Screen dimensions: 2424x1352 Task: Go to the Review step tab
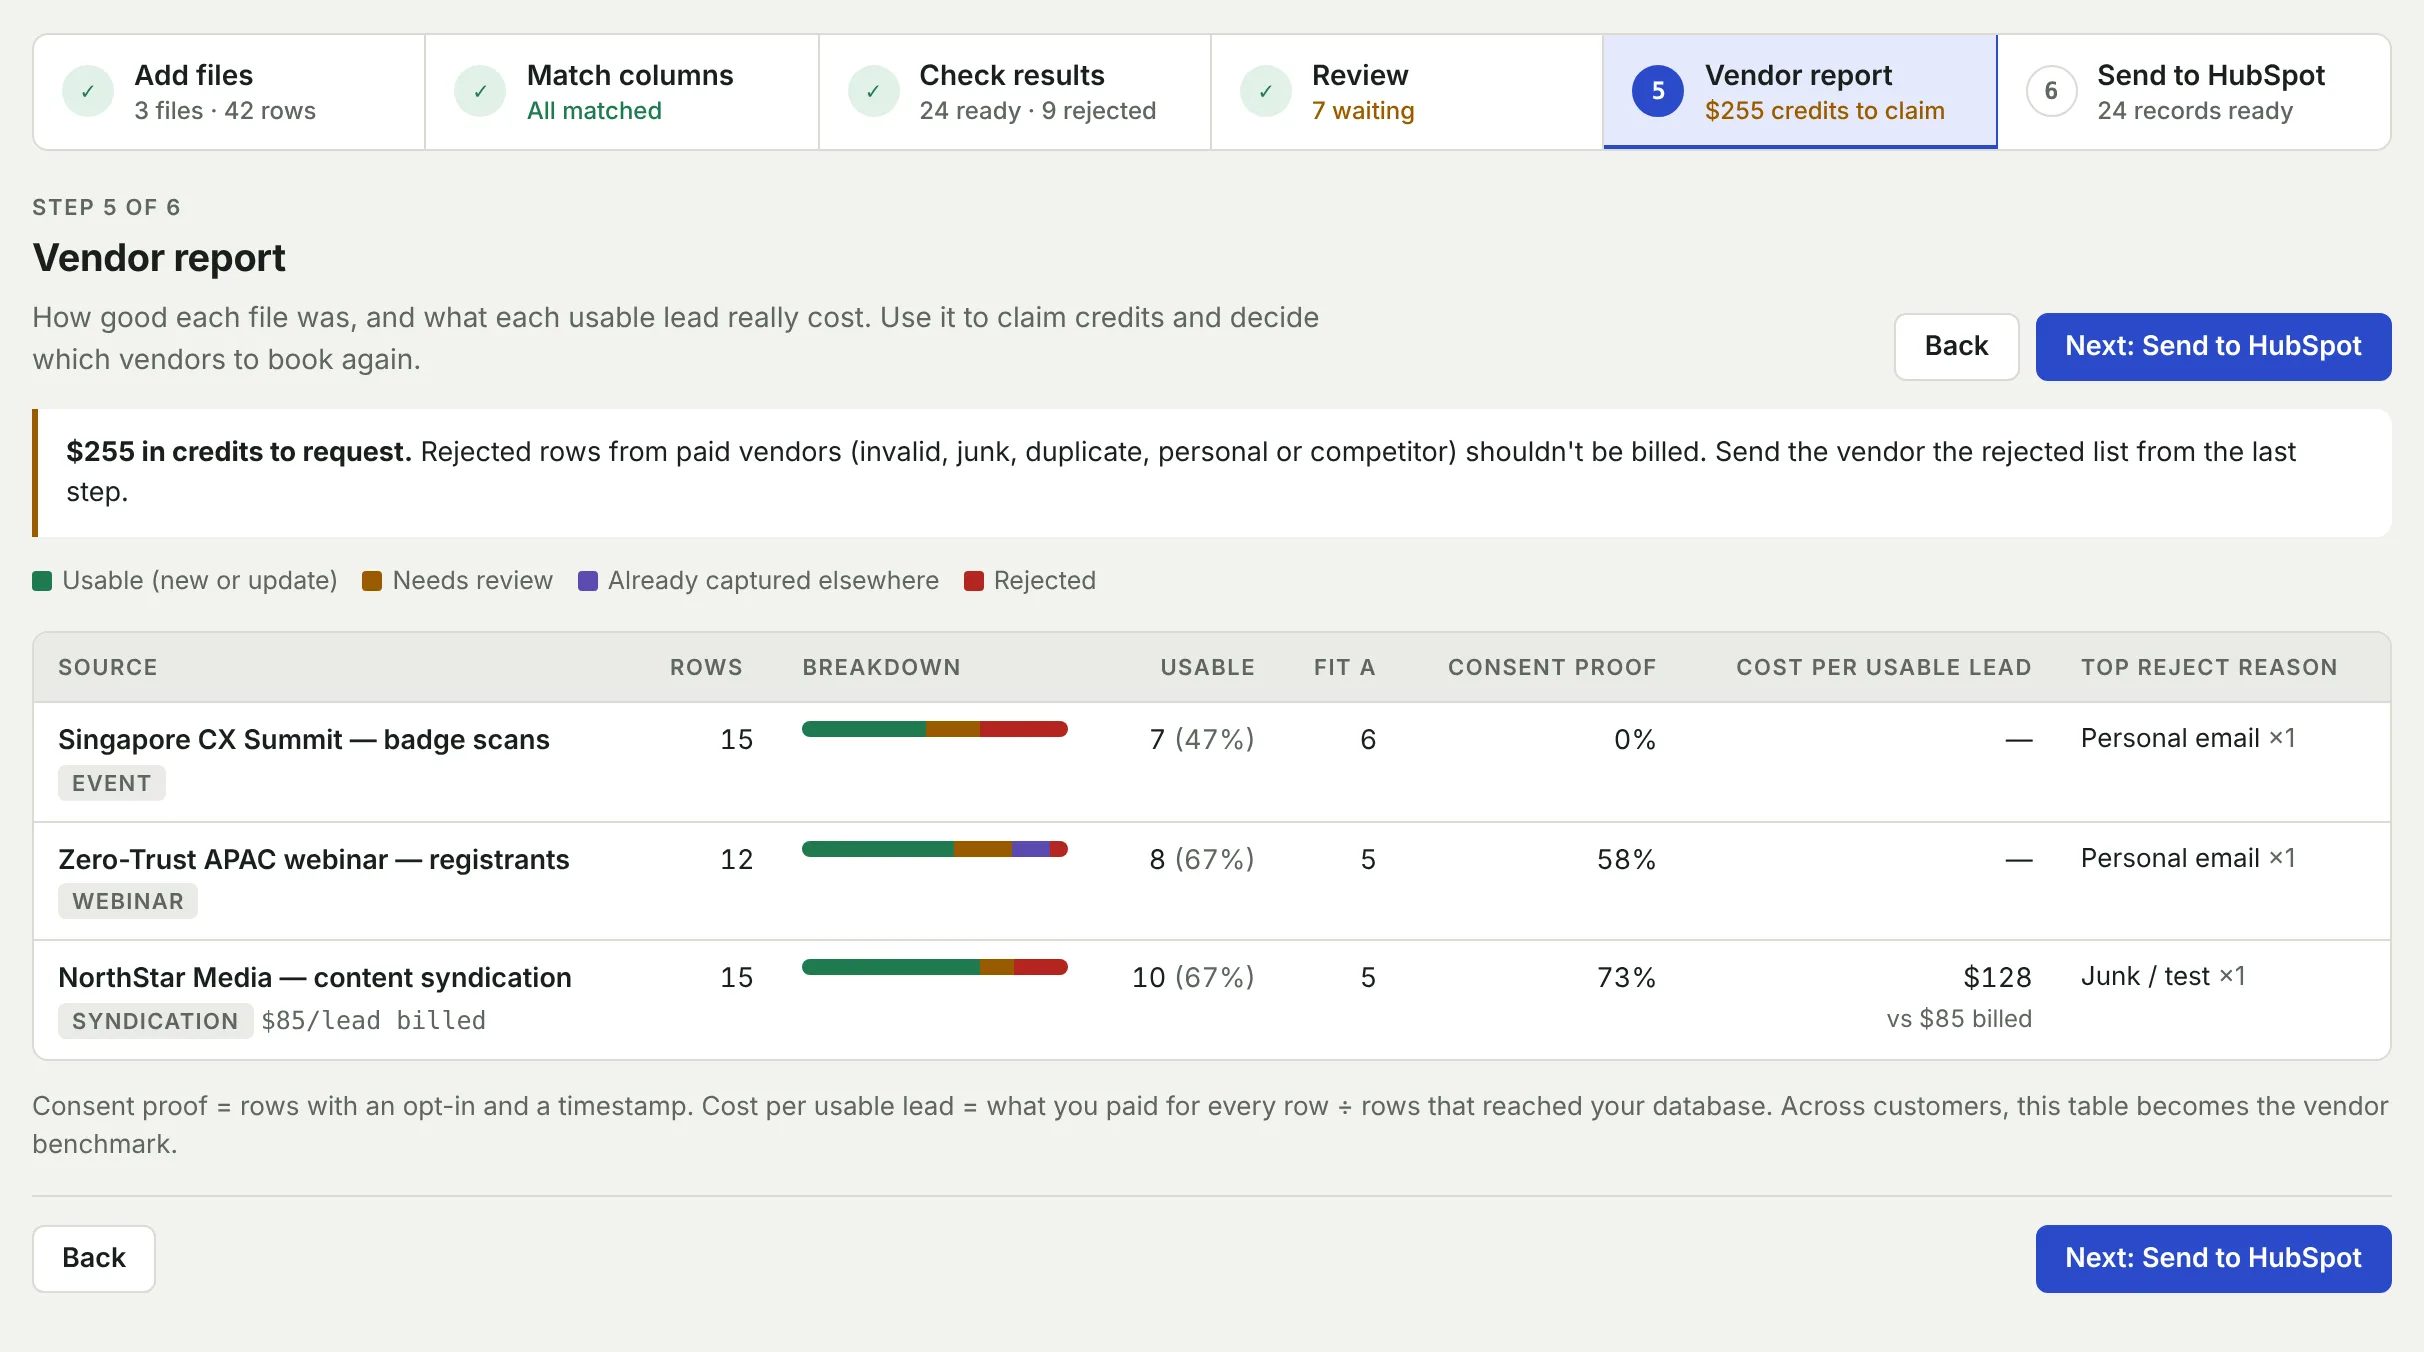click(1407, 92)
